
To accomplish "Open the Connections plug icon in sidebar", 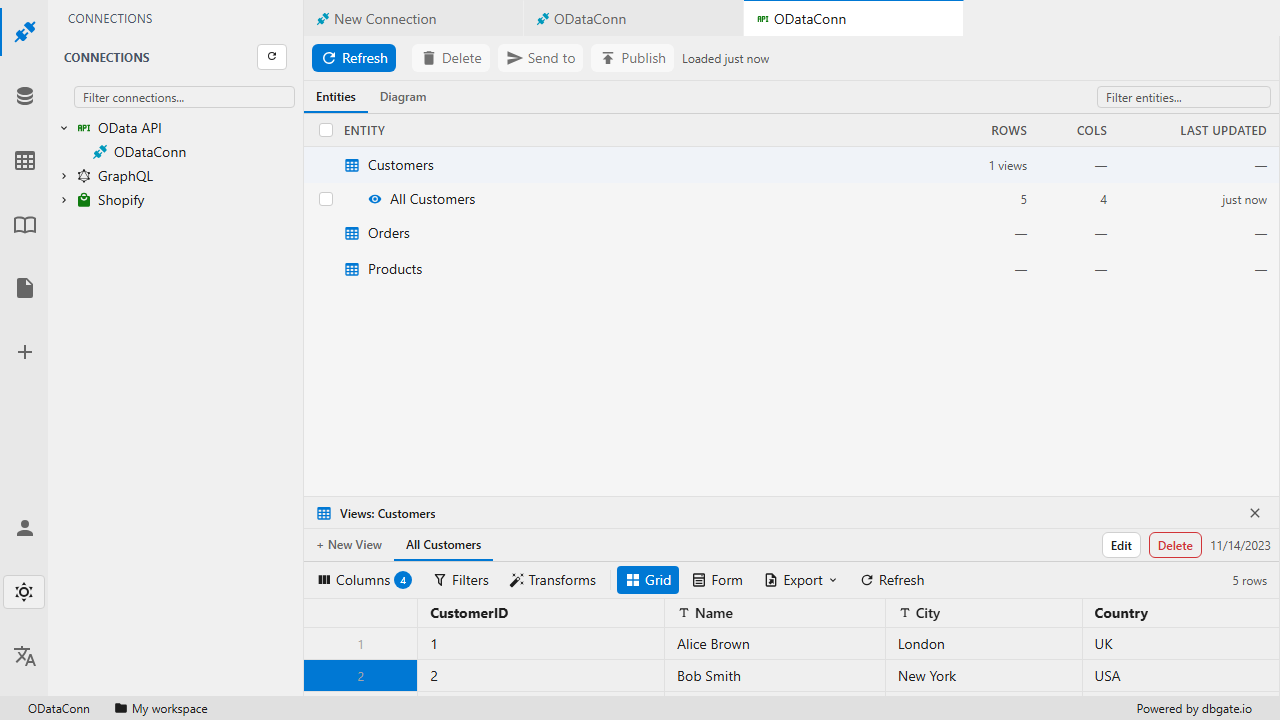I will 25,32.
